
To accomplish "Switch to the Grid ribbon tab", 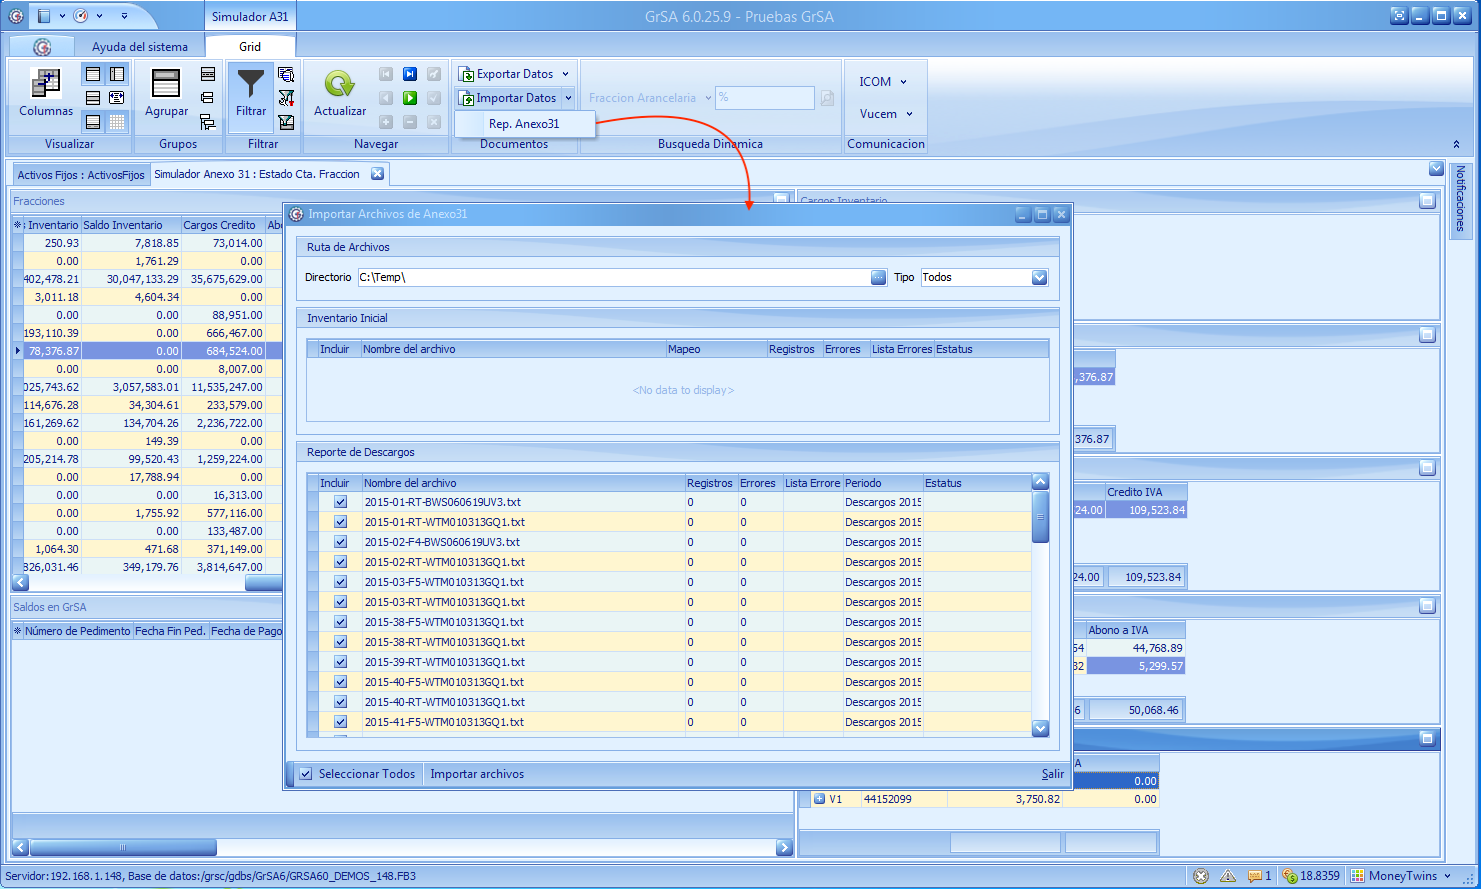I will coord(250,47).
